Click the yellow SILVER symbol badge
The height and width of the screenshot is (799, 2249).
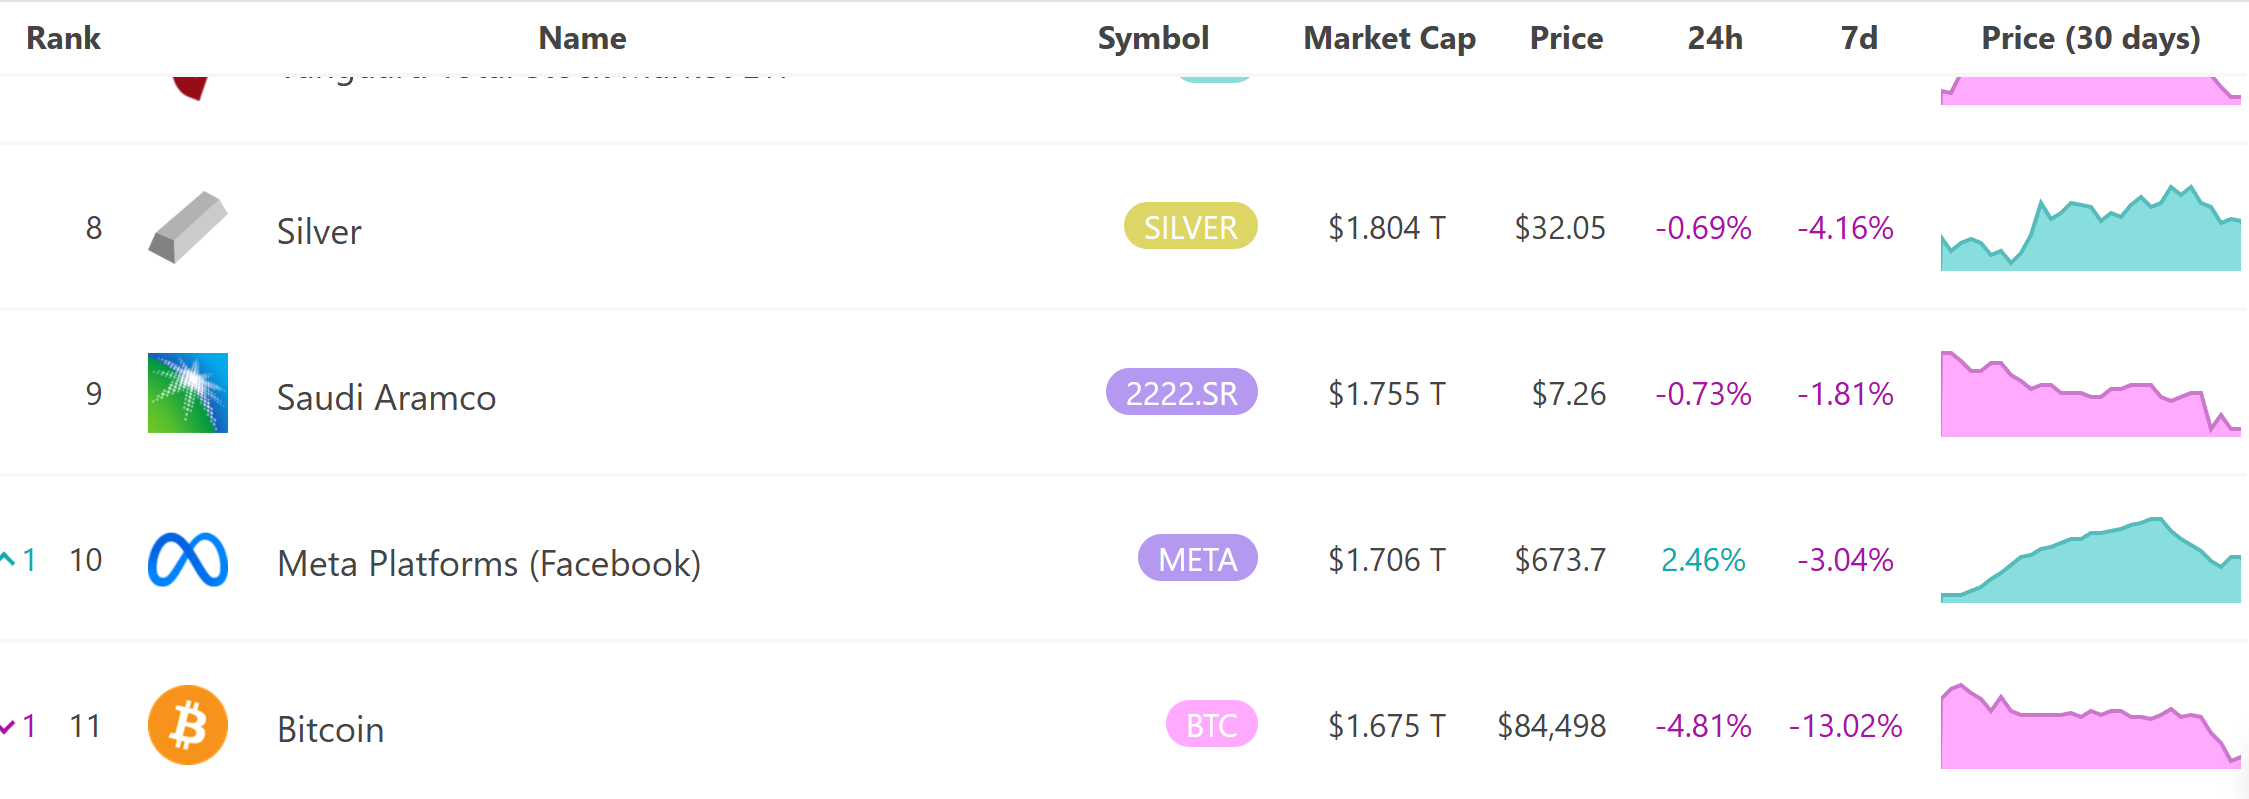click(1190, 227)
